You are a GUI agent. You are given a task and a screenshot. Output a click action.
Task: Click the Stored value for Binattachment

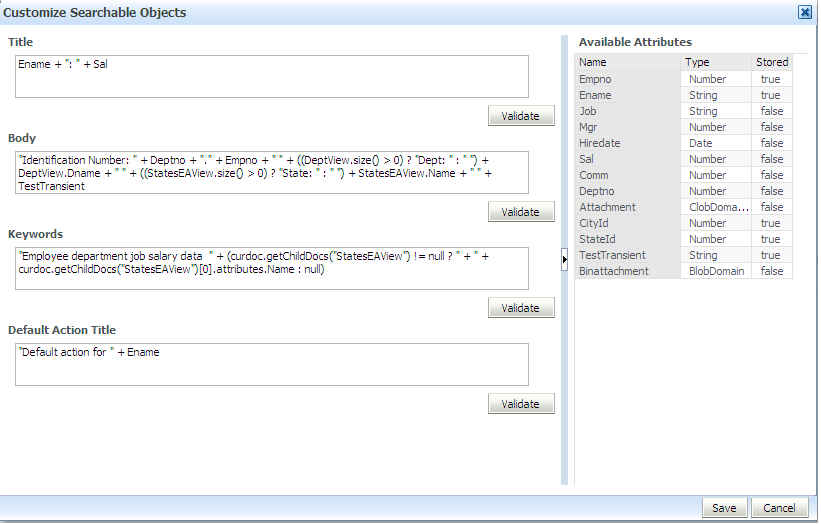pyautogui.click(x=772, y=271)
